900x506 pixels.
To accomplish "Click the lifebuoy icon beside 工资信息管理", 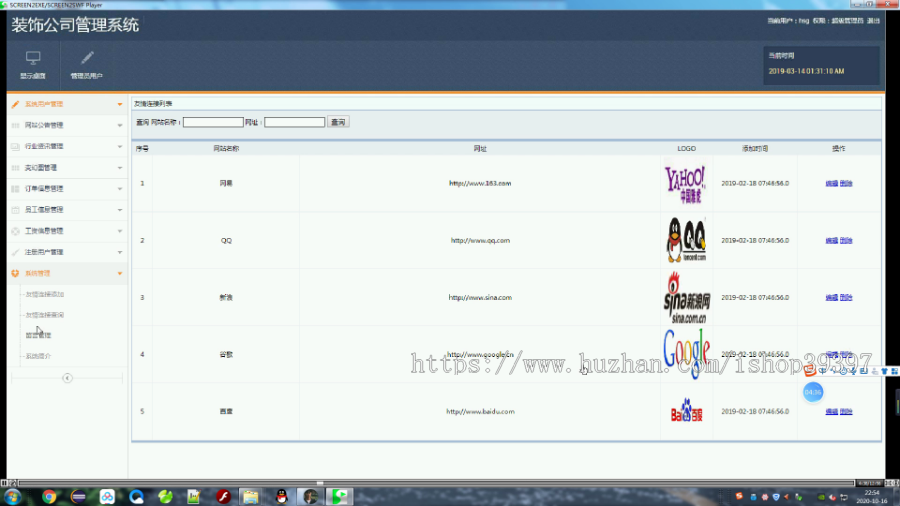I will click(15, 231).
